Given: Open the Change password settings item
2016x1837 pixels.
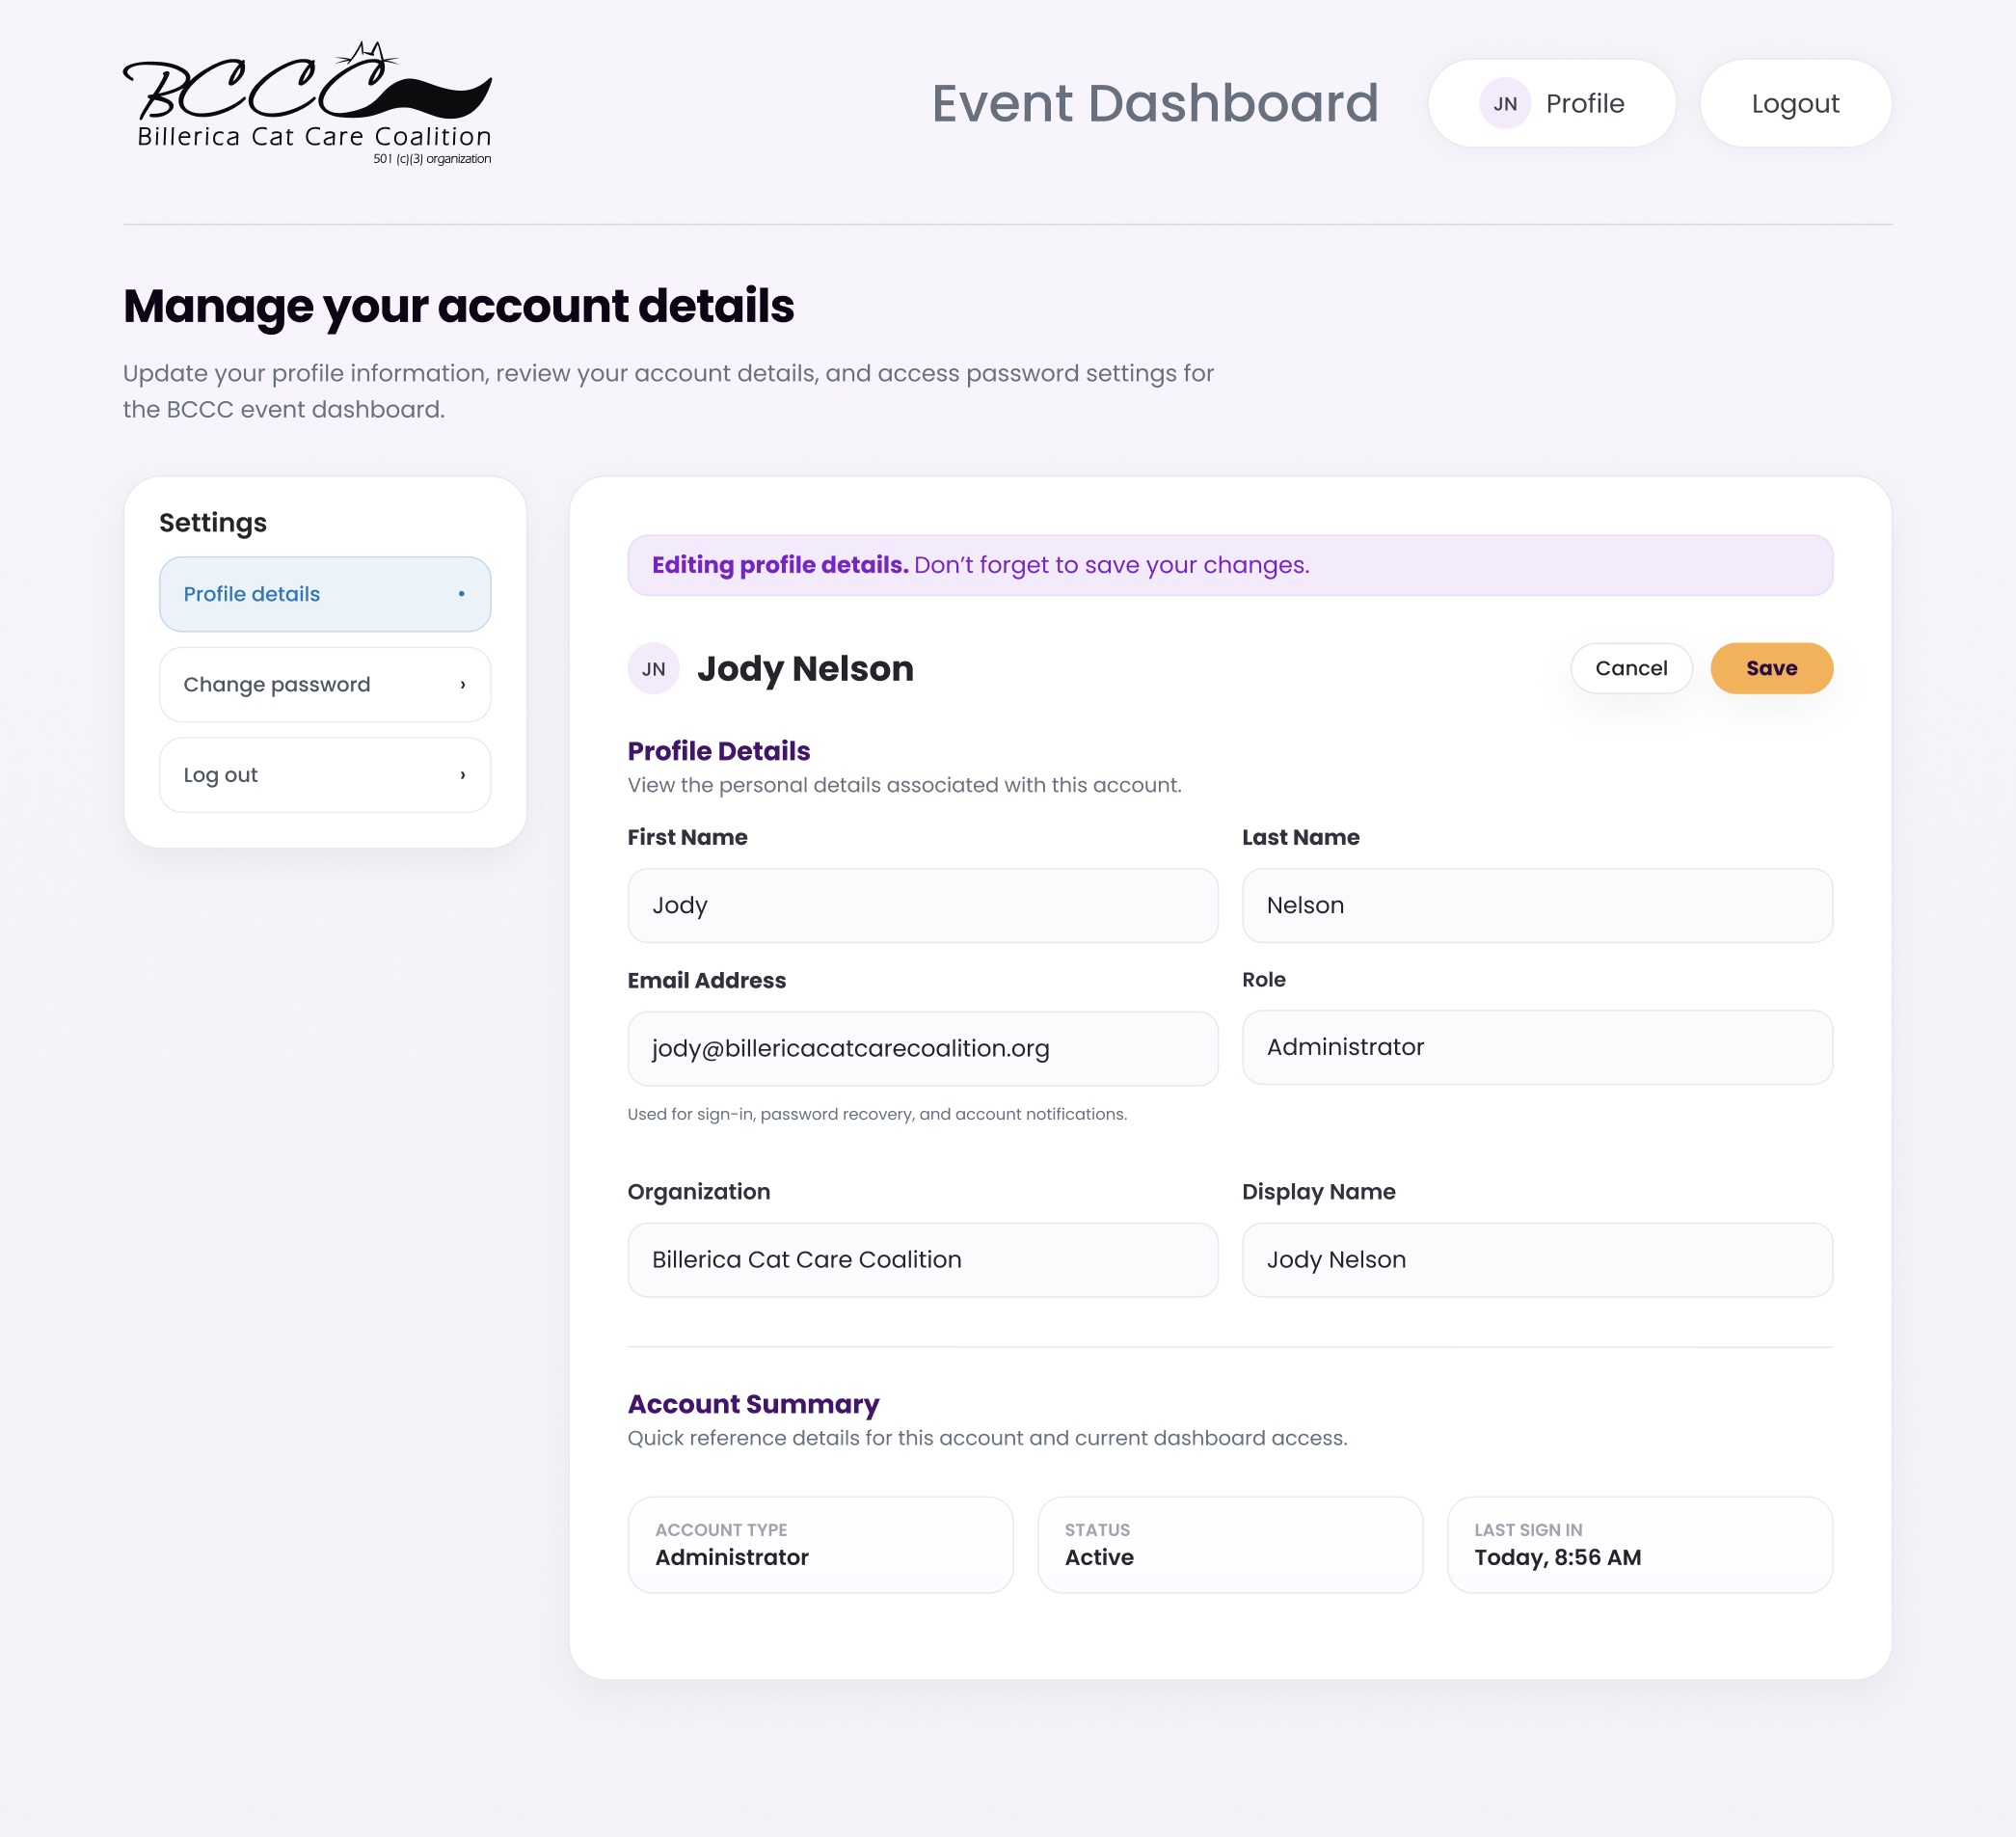Looking at the screenshot, I should pos(324,685).
